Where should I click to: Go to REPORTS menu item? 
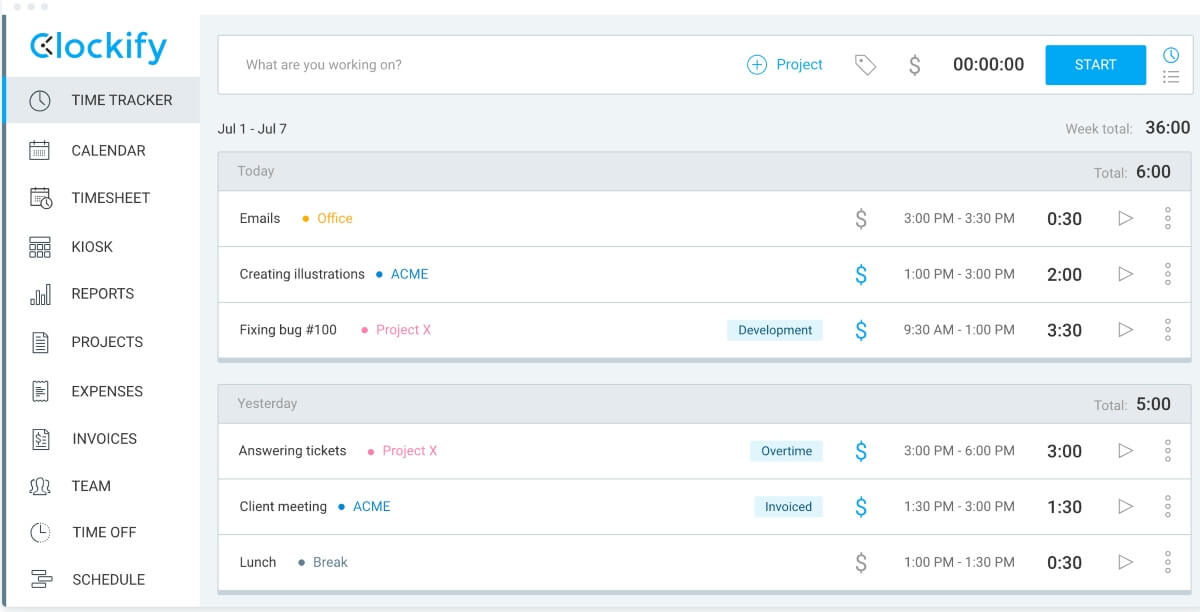(x=103, y=294)
